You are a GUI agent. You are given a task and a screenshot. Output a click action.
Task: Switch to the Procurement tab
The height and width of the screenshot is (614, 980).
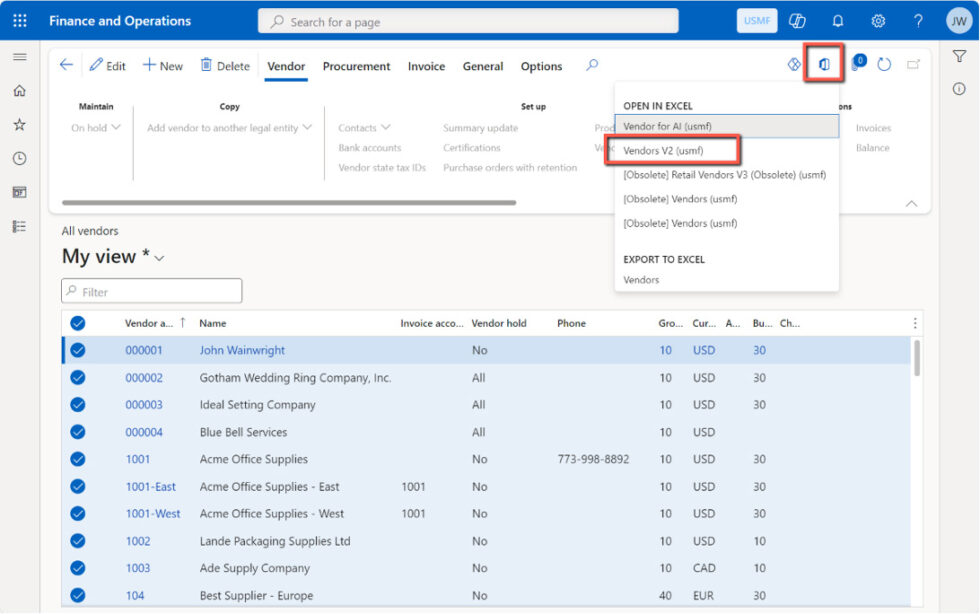[356, 66]
